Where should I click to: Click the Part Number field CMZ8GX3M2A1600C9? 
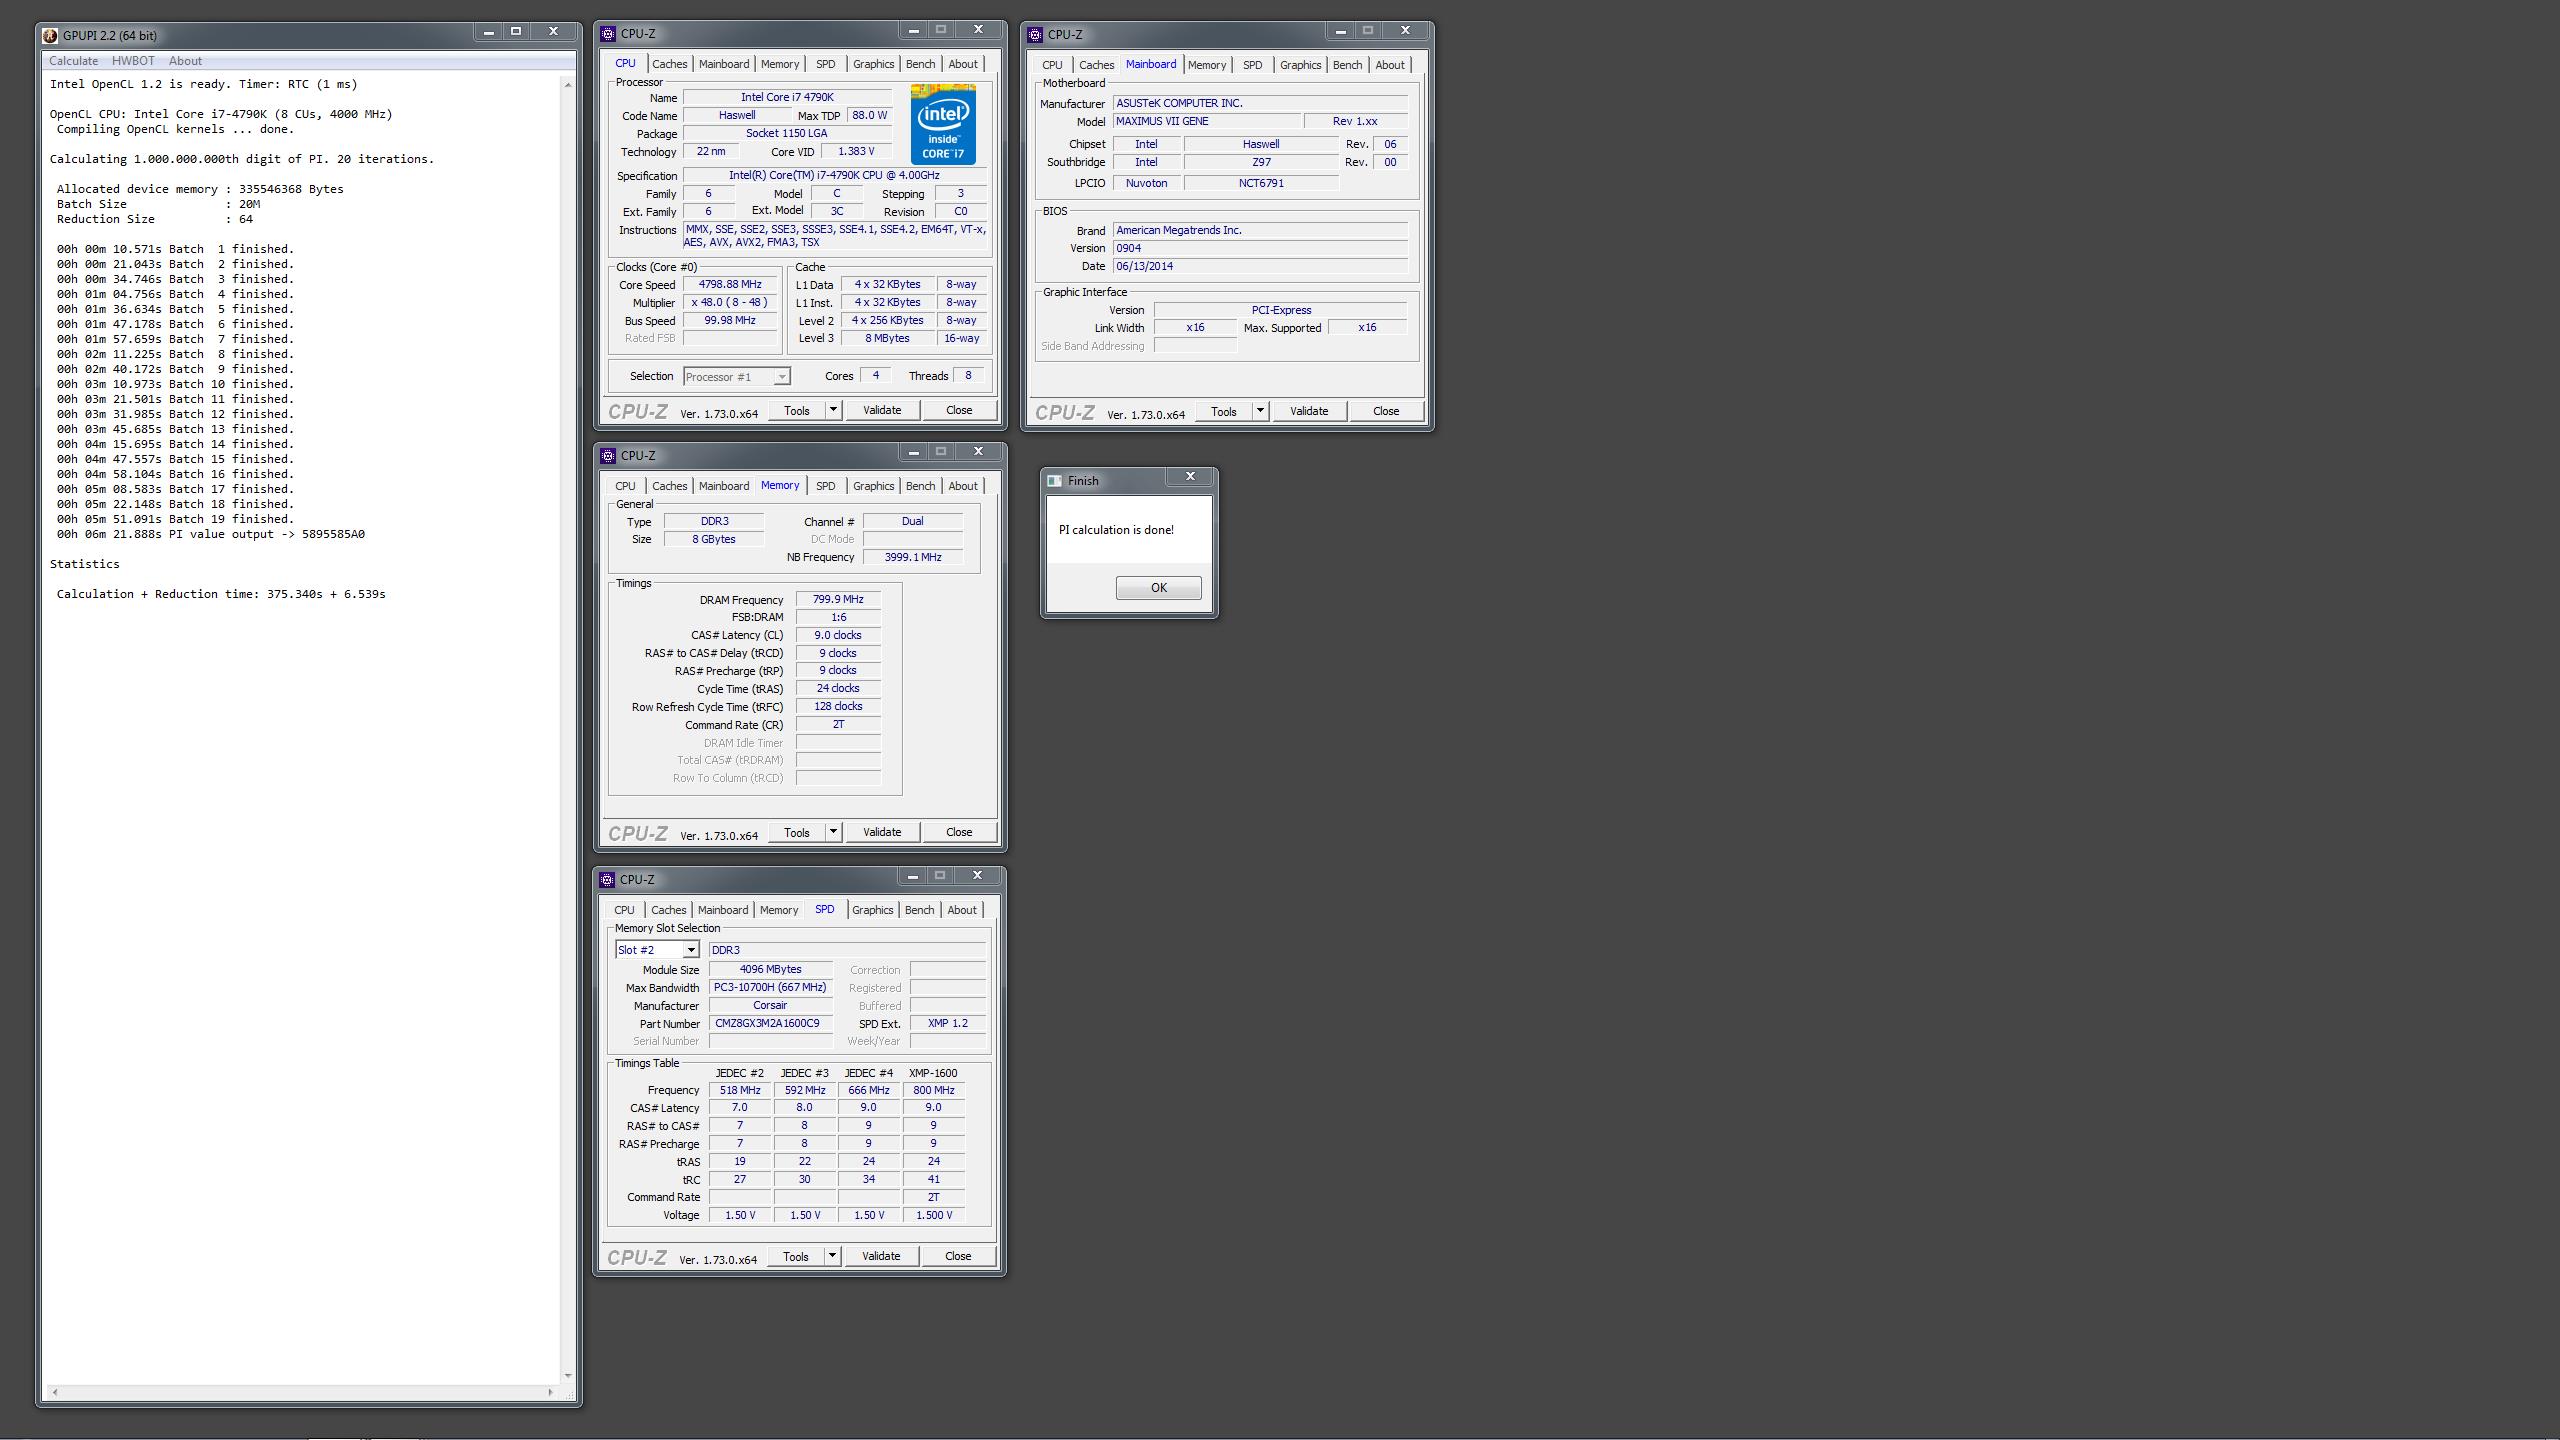coord(770,1024)
